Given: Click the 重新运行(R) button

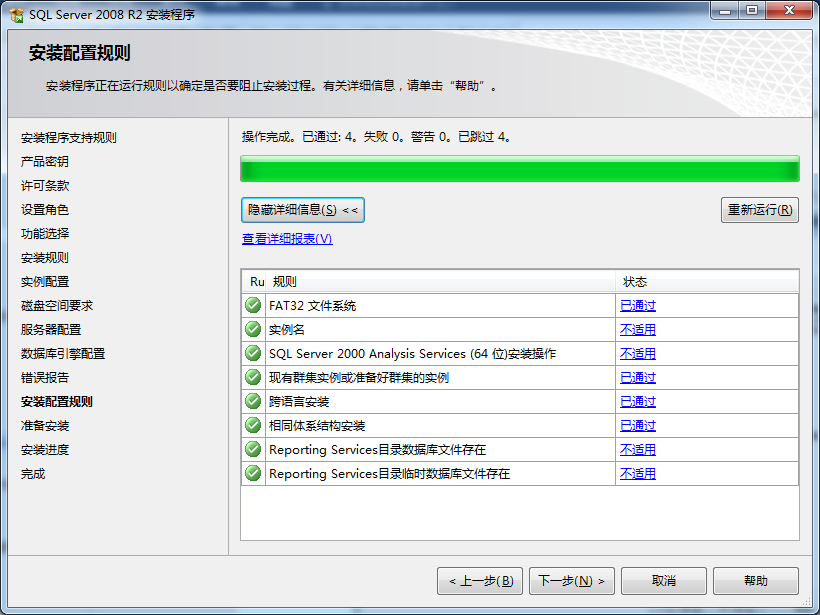Looking at the screenshot, I should pos(759,210).
